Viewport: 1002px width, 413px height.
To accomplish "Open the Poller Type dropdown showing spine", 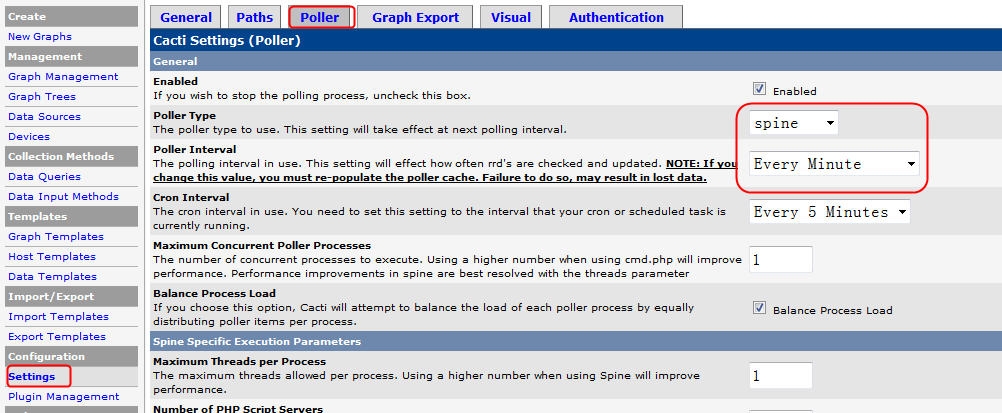I will [794, 123].
